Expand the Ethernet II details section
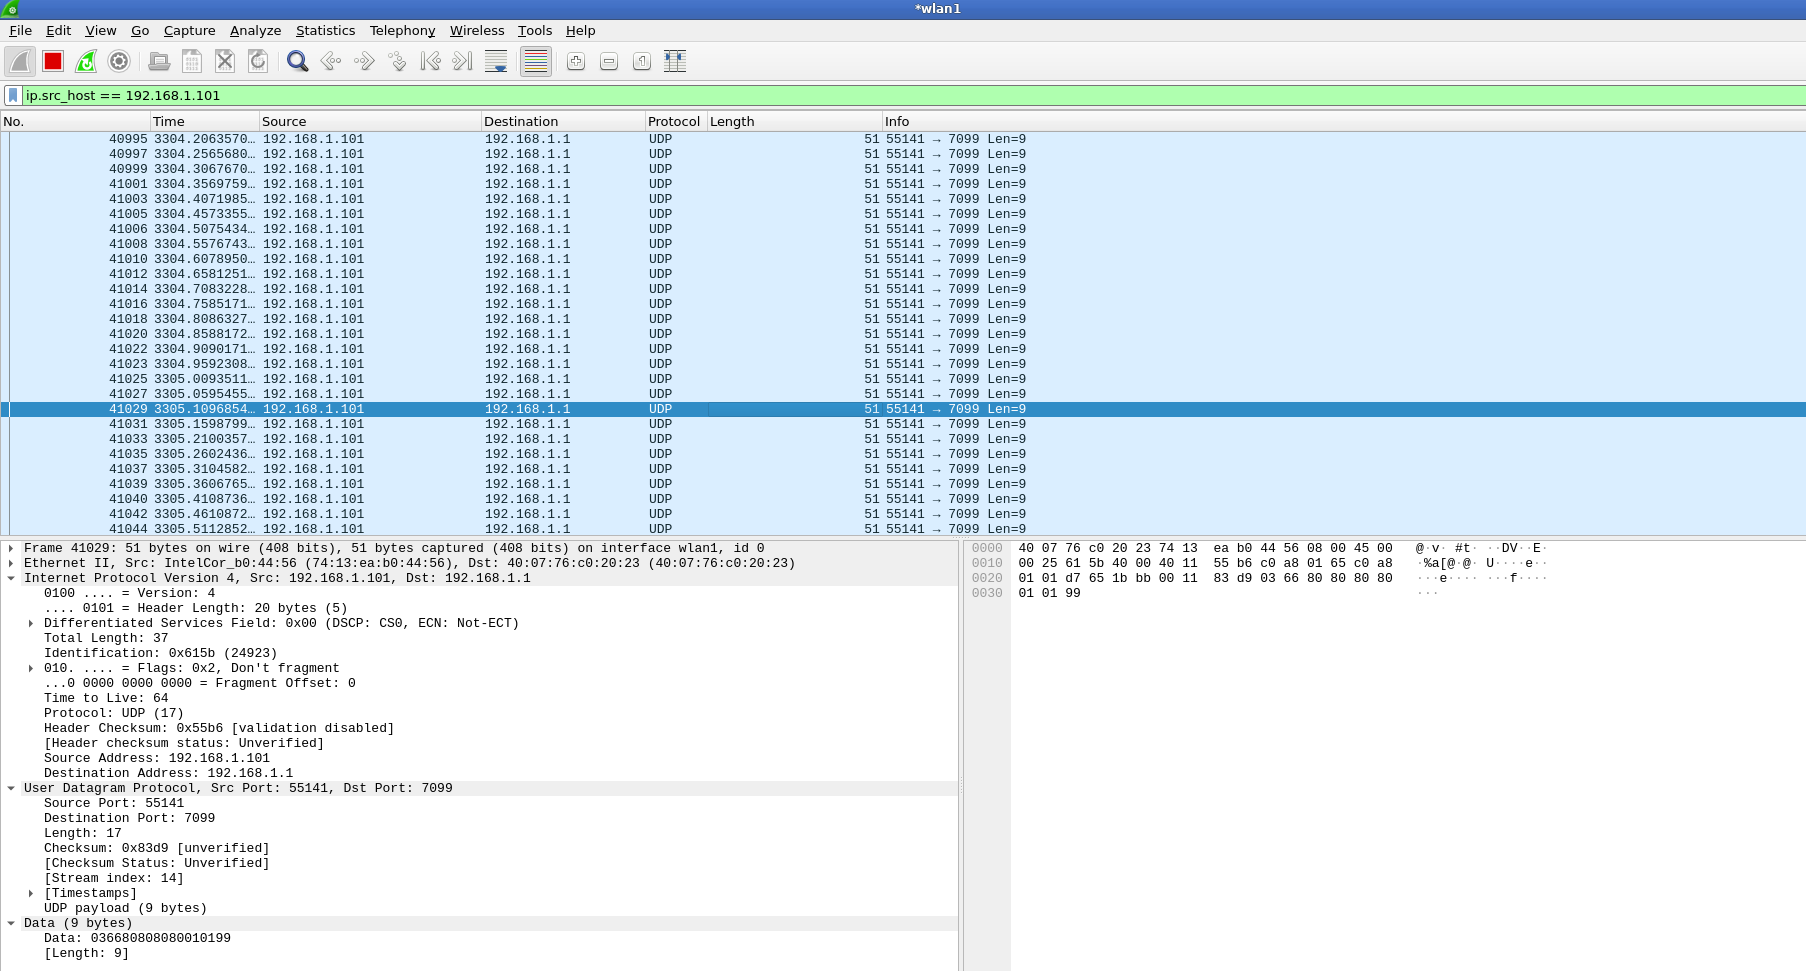The image size is (1806, 971). 11,563
